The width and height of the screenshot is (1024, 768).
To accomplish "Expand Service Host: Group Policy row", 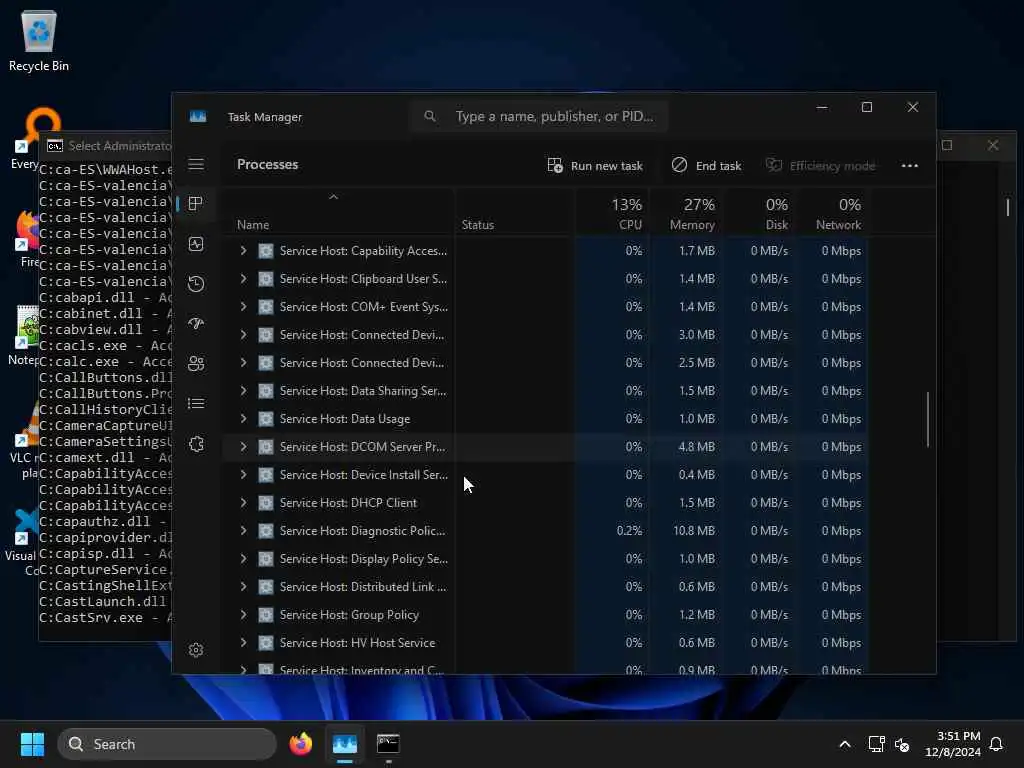I will click(243, 615).
